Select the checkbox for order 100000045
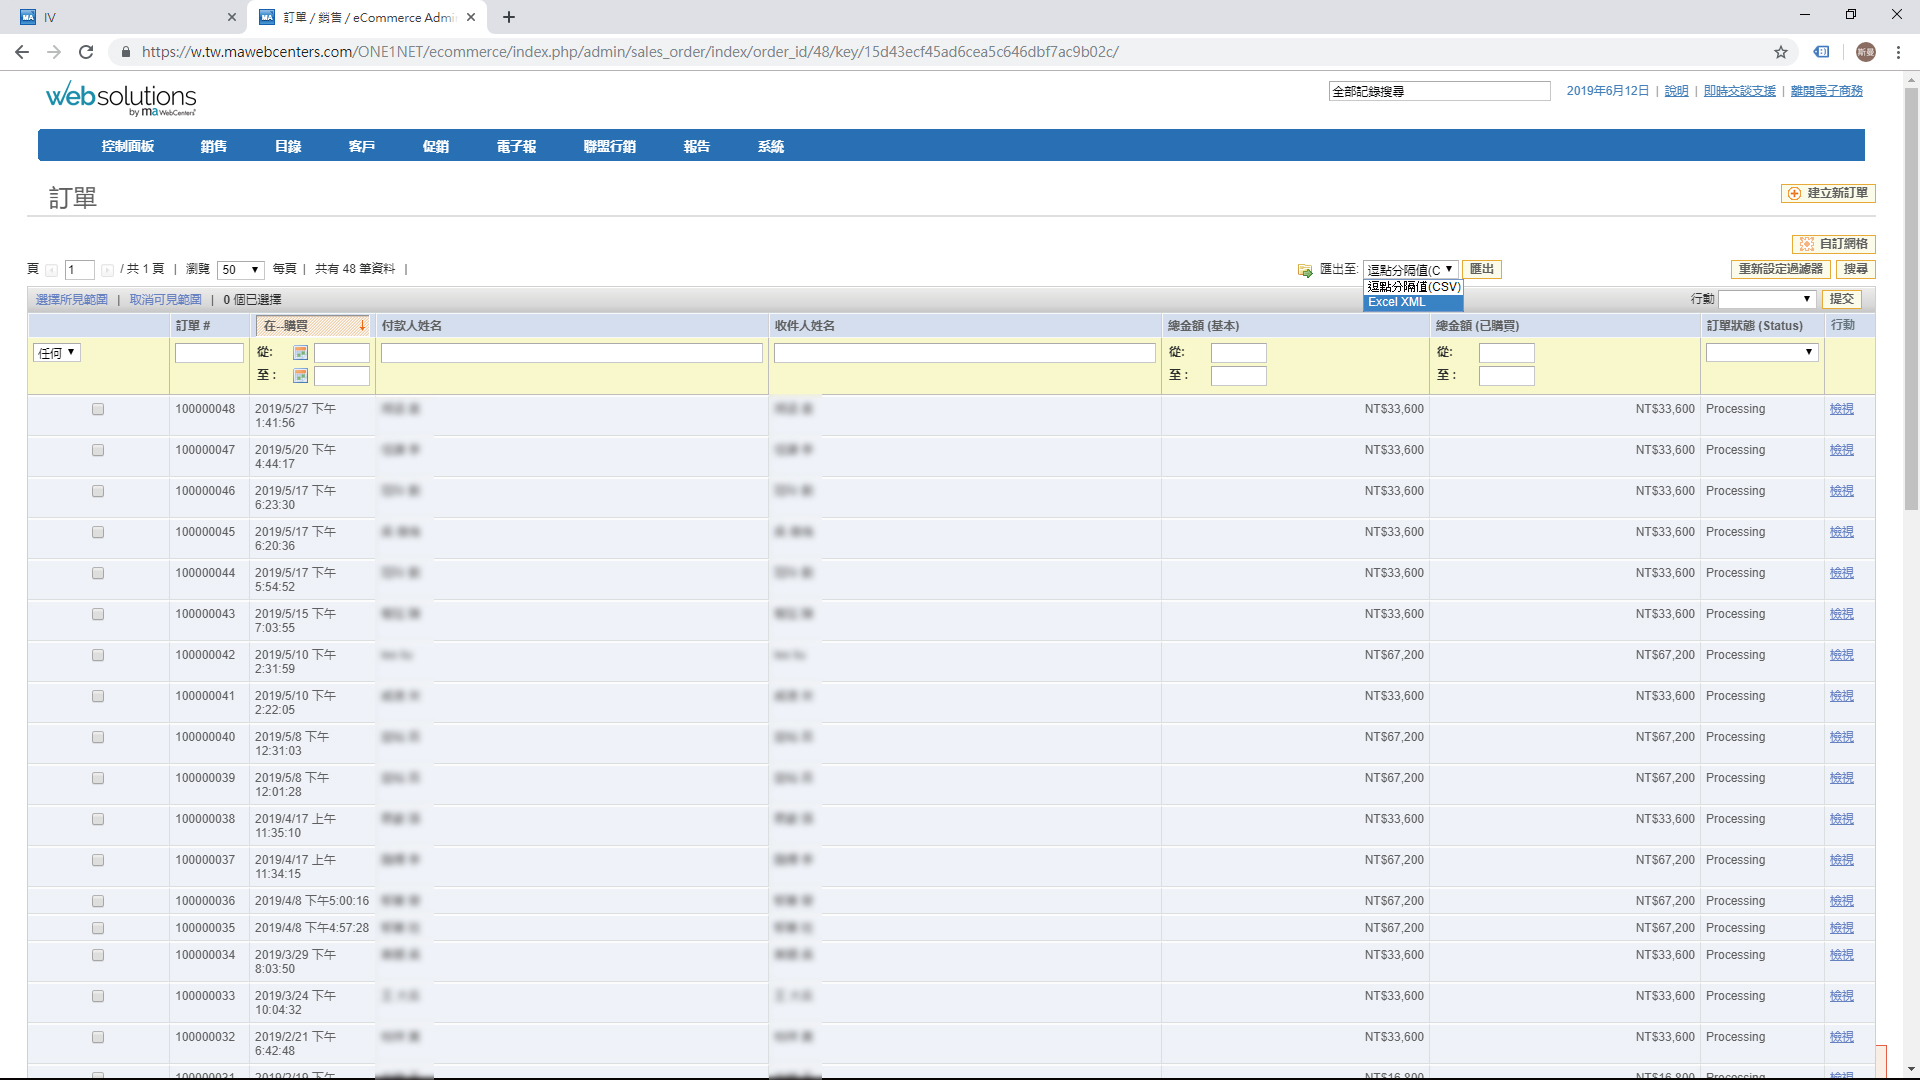 (98, 532)
